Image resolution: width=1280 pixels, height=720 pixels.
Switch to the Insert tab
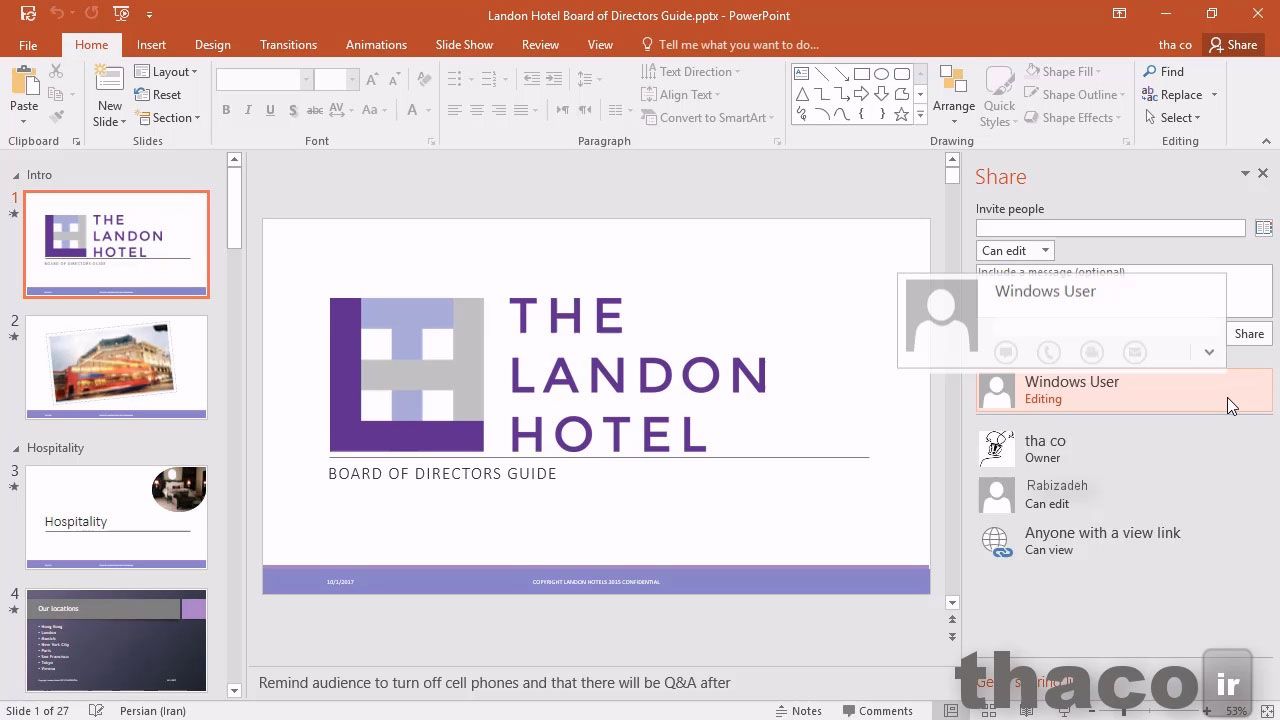(x=151, y=45)
